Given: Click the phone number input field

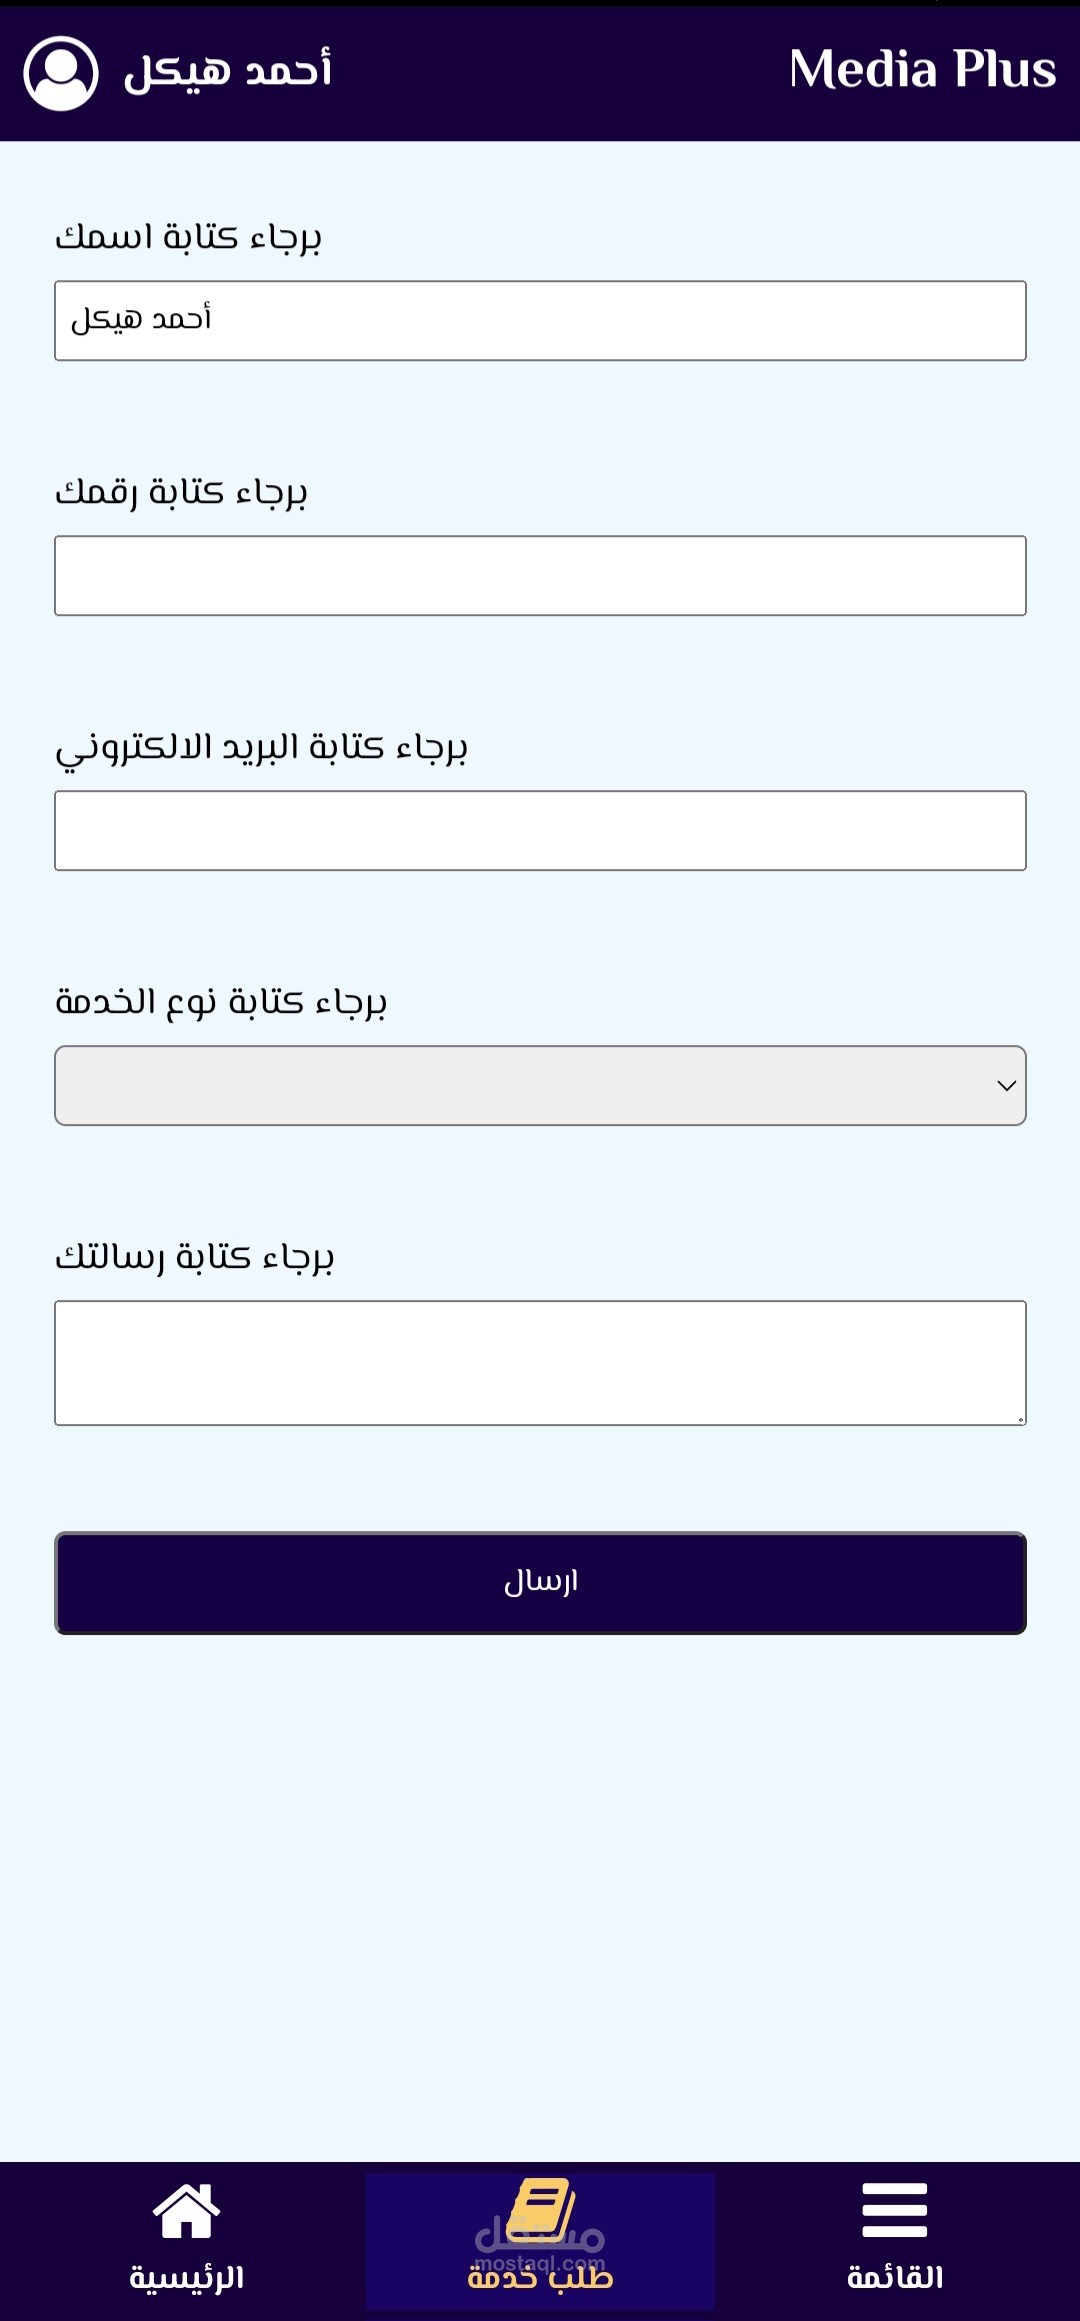Looking at the screenshot, I should [540, 576].
